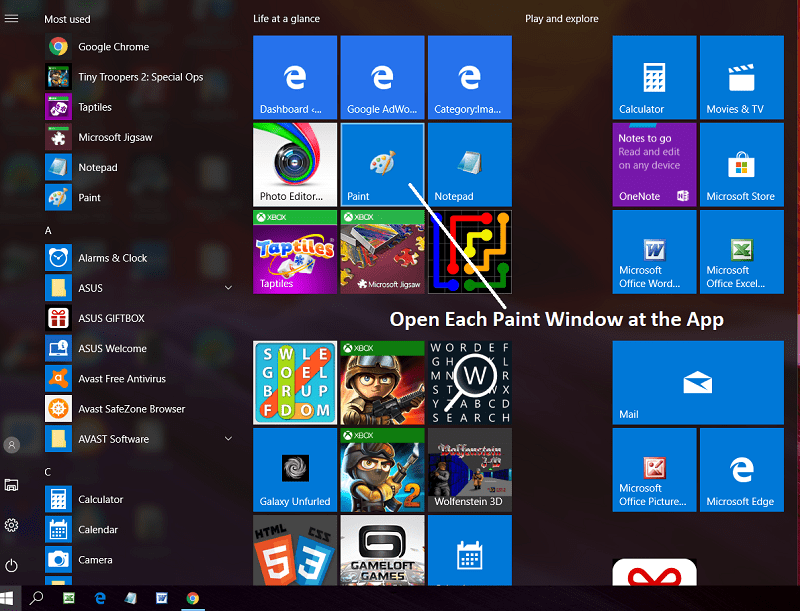Click the letter C section header
Screen dimensions: 800x611
click(47, 472)
